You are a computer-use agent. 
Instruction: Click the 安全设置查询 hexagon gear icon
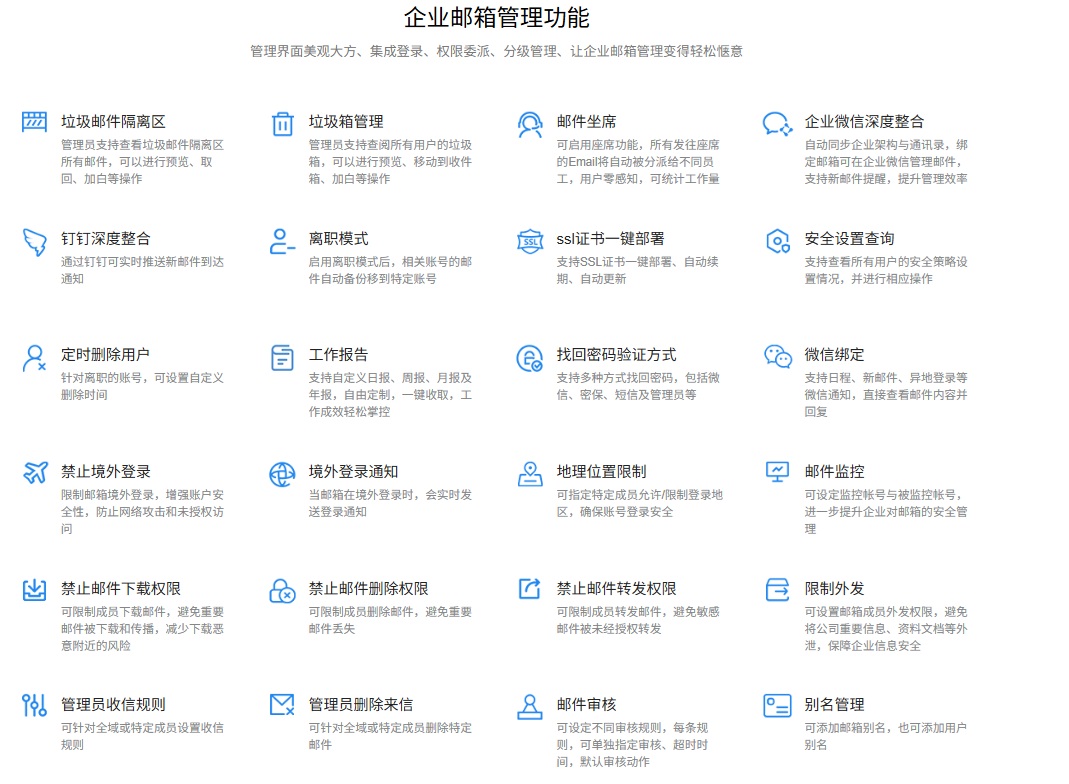click(777, 241)
